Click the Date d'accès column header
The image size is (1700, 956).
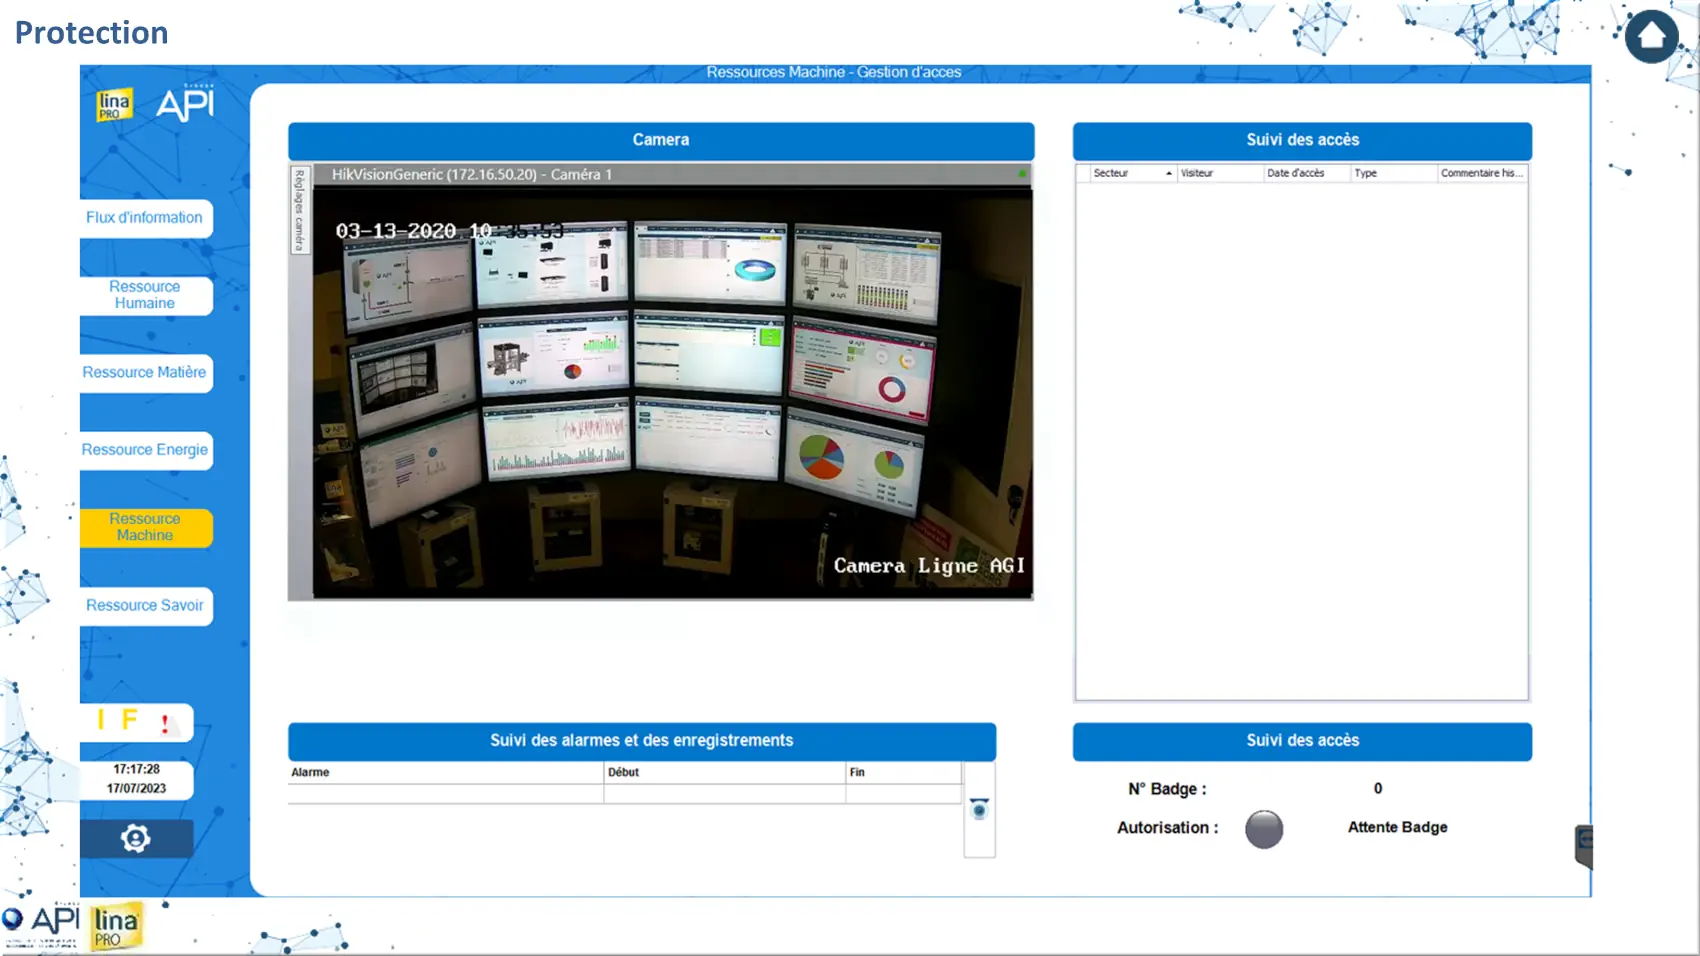[x=1295, y=174]
